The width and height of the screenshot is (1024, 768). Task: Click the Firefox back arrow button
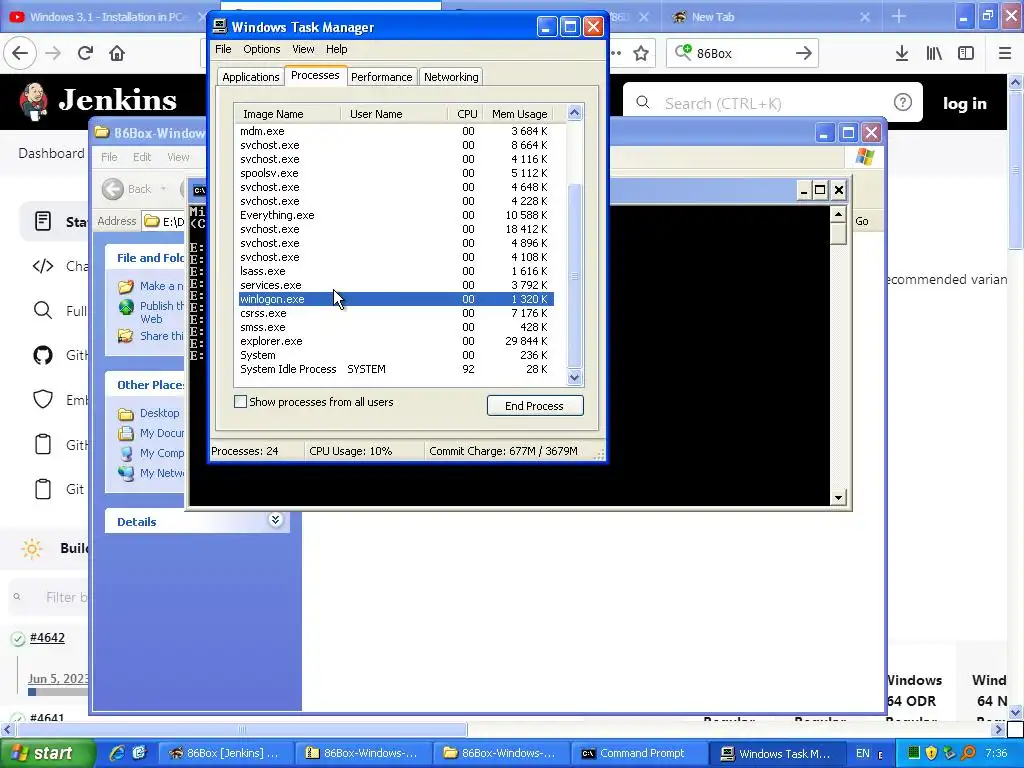point(20,53)
